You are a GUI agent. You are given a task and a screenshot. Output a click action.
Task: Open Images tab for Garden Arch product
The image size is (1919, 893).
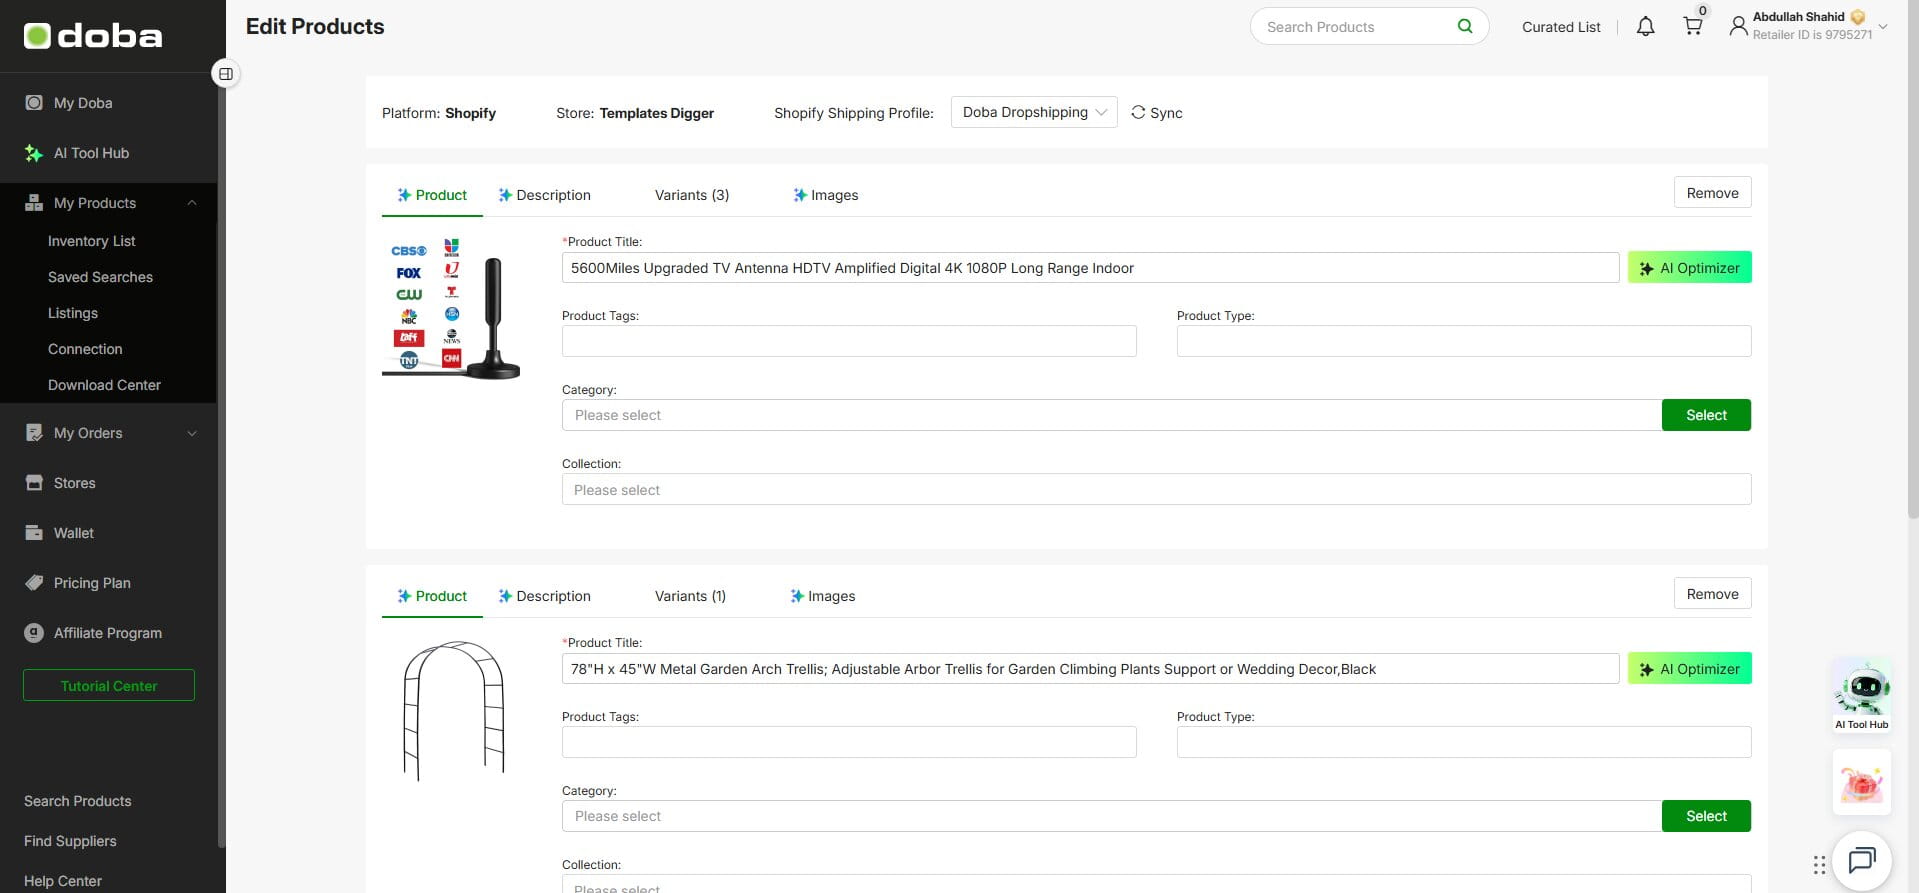pos(823,596)
